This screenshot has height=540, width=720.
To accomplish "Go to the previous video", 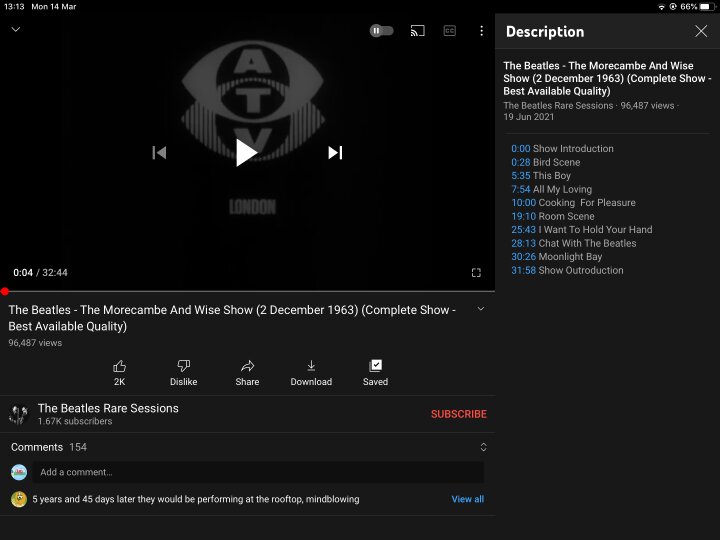I will click(159, 152).
